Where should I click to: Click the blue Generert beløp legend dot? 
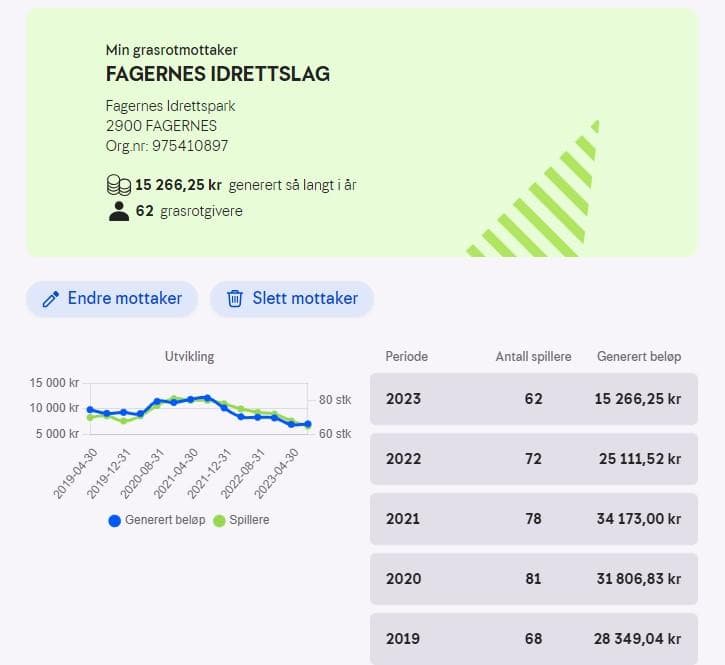[x=114, y=520]
